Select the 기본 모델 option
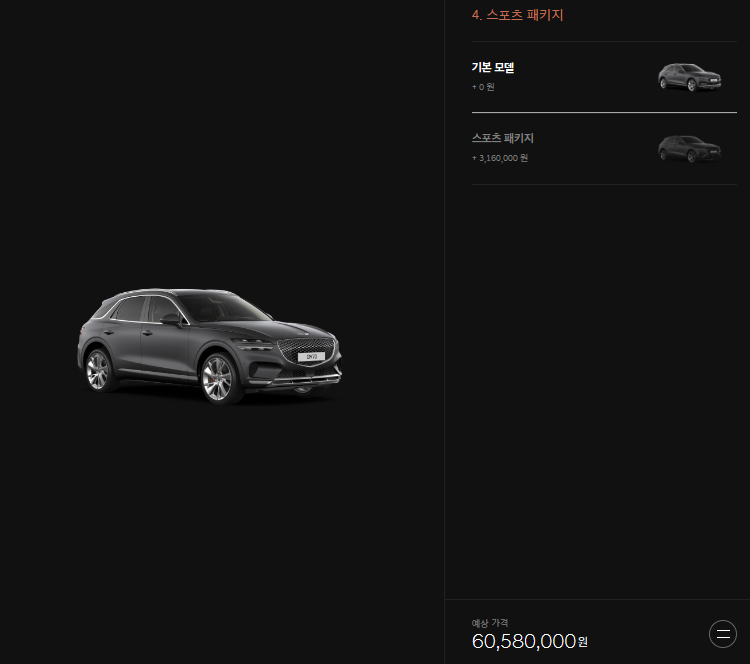This screenshot has height=664, width=750. 604,77
